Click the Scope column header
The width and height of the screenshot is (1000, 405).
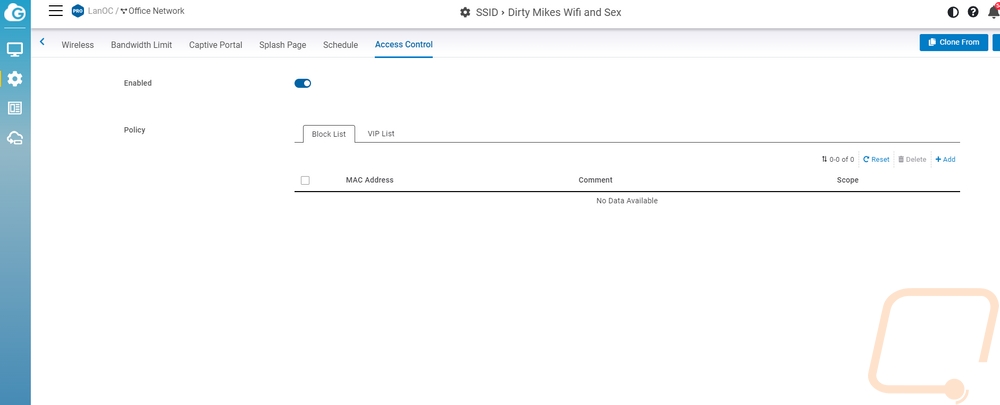tap(848, 180)
